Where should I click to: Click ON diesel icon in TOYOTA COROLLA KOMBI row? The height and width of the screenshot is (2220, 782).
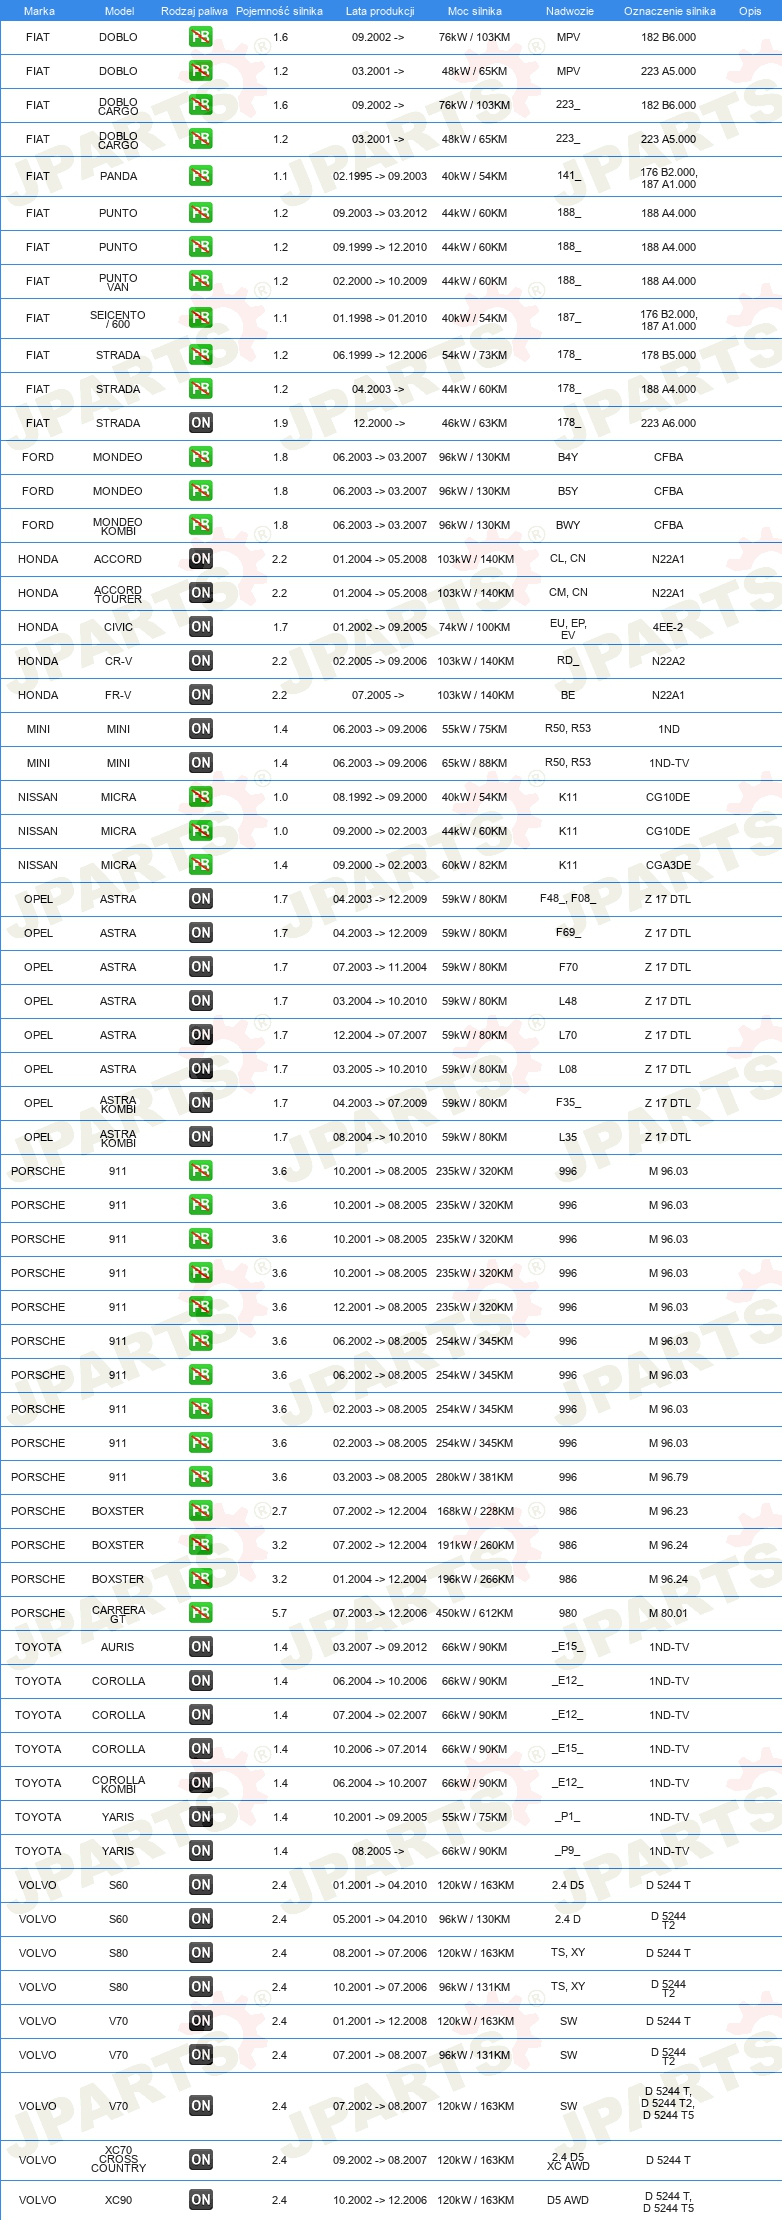200,1783
